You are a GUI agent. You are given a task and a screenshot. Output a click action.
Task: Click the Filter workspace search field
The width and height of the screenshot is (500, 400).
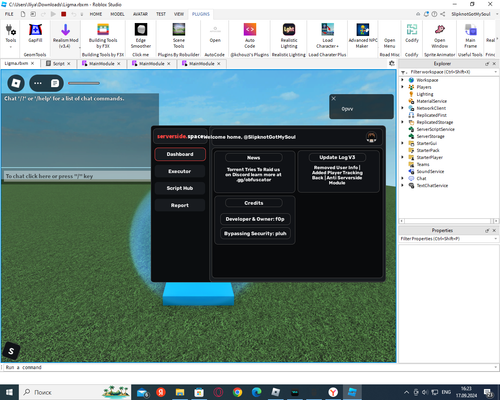click(449, 72)
